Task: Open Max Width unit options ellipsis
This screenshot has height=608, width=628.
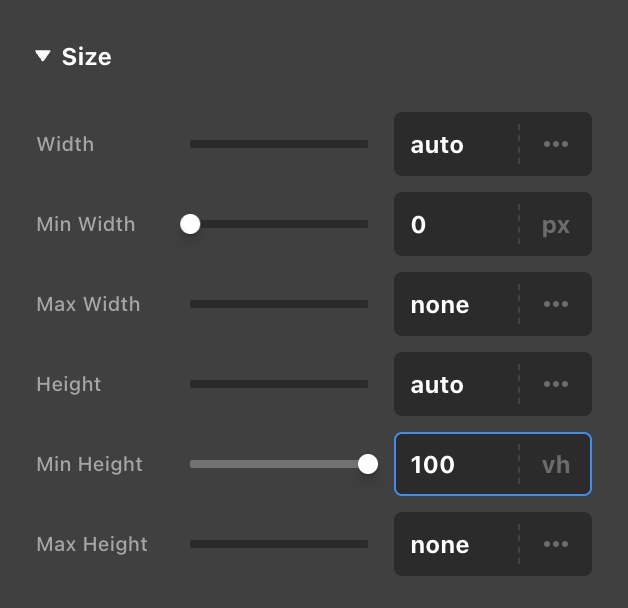Action: point(555,304)
